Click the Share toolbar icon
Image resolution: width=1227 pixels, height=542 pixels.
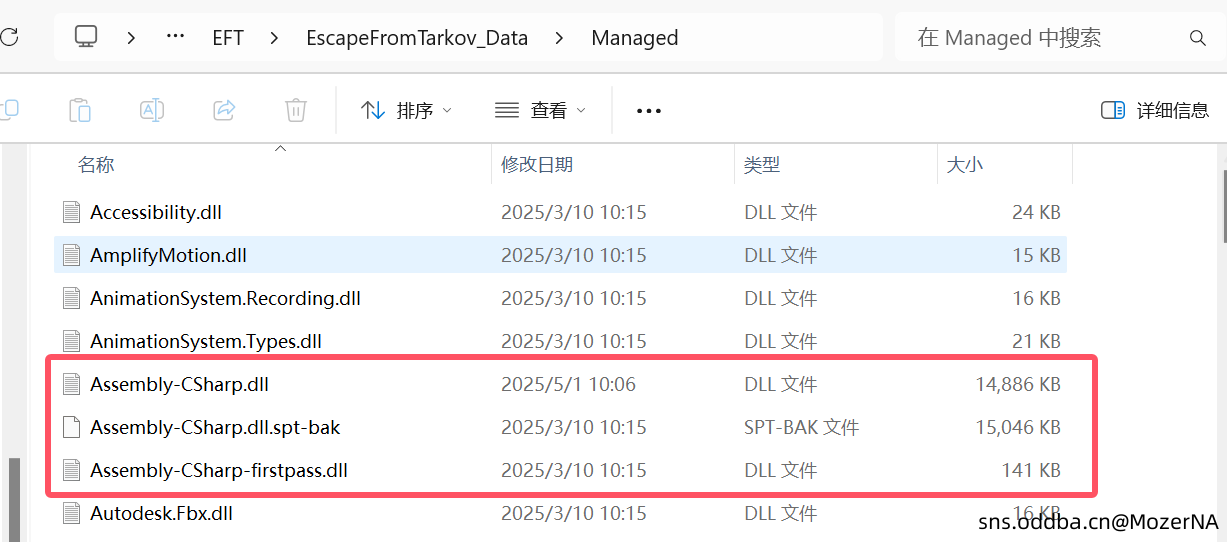point(224,110)
